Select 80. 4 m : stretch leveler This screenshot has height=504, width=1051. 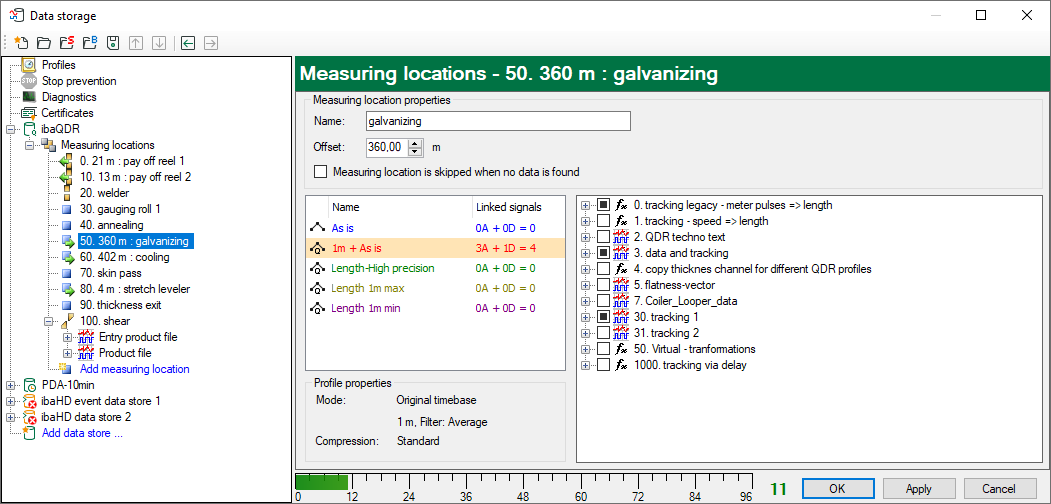point(135,290)
